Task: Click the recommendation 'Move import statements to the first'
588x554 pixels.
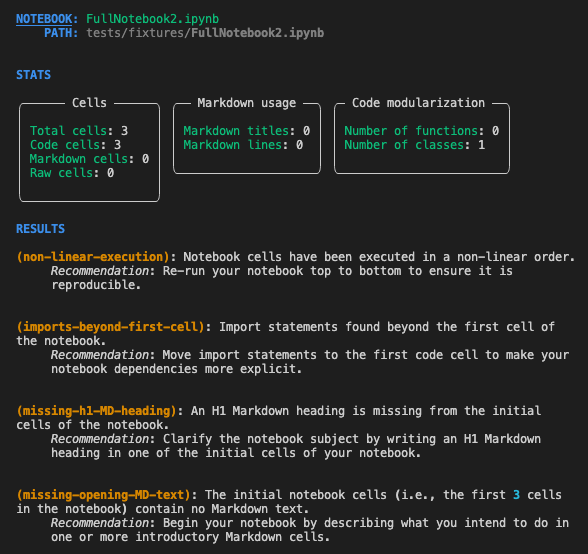Action: tap(285, 355)
